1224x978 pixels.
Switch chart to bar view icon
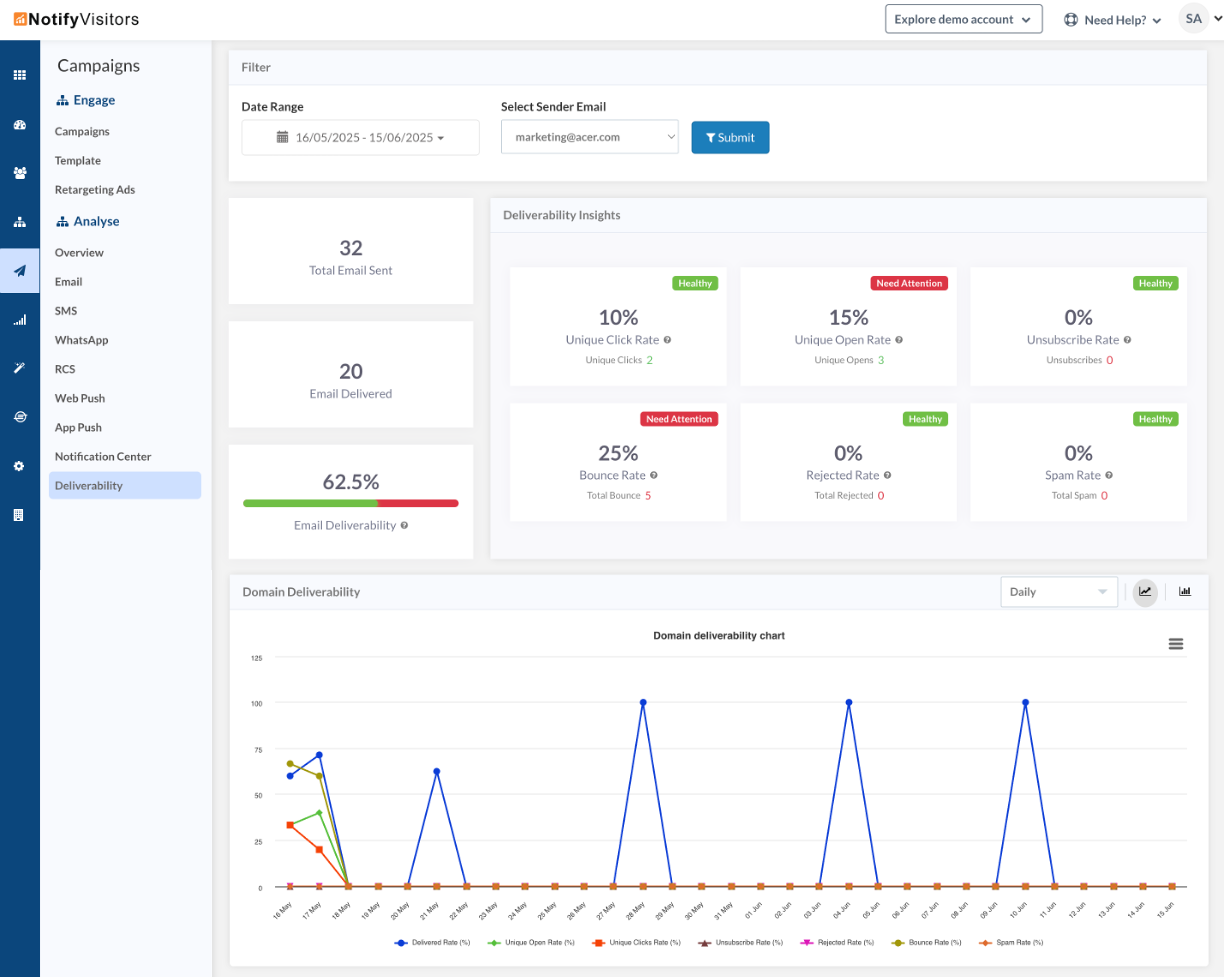pos(1185,591)
